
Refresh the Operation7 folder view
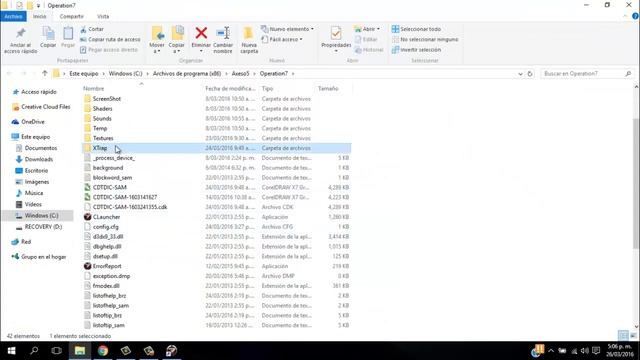point(530,74)
